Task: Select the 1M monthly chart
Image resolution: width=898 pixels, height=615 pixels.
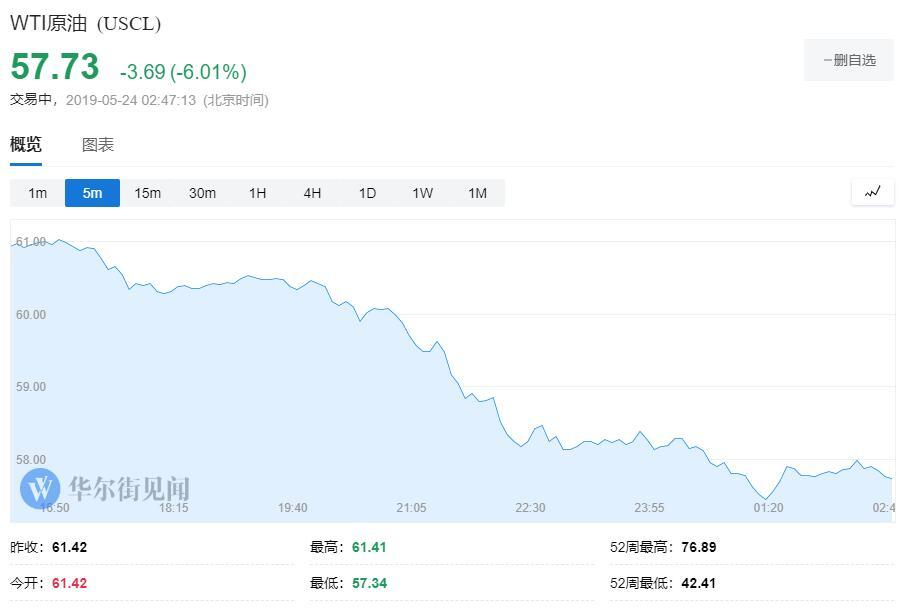Action: 477,193
